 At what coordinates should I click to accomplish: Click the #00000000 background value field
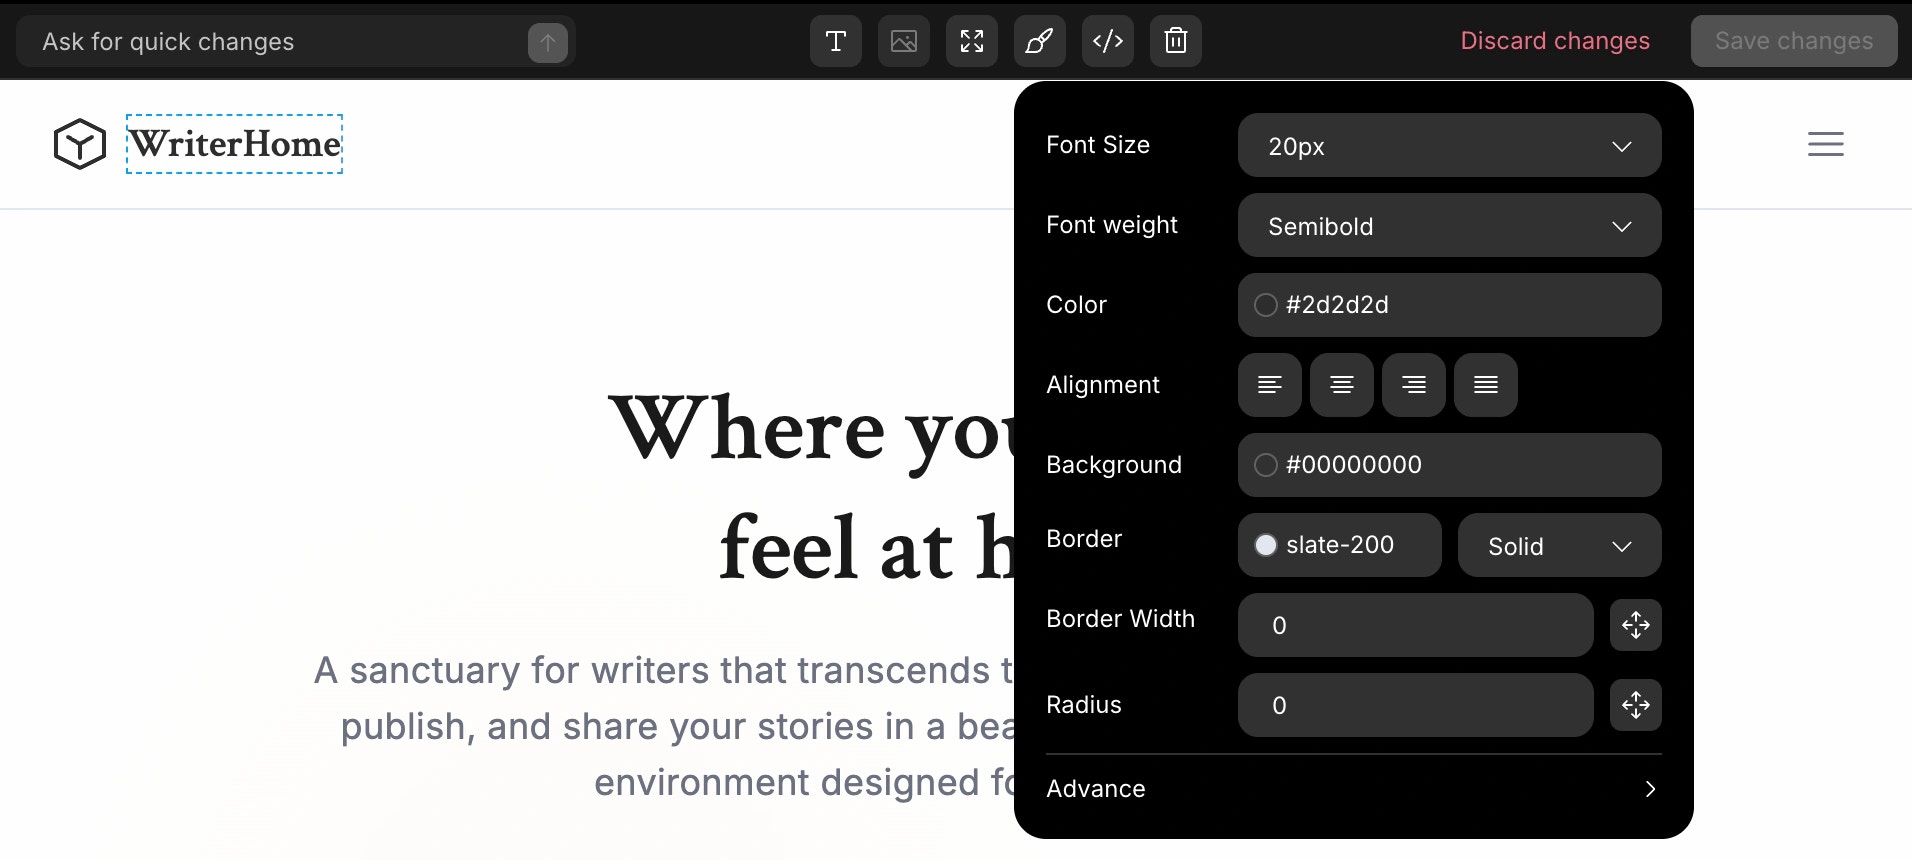click(1450, 465)
